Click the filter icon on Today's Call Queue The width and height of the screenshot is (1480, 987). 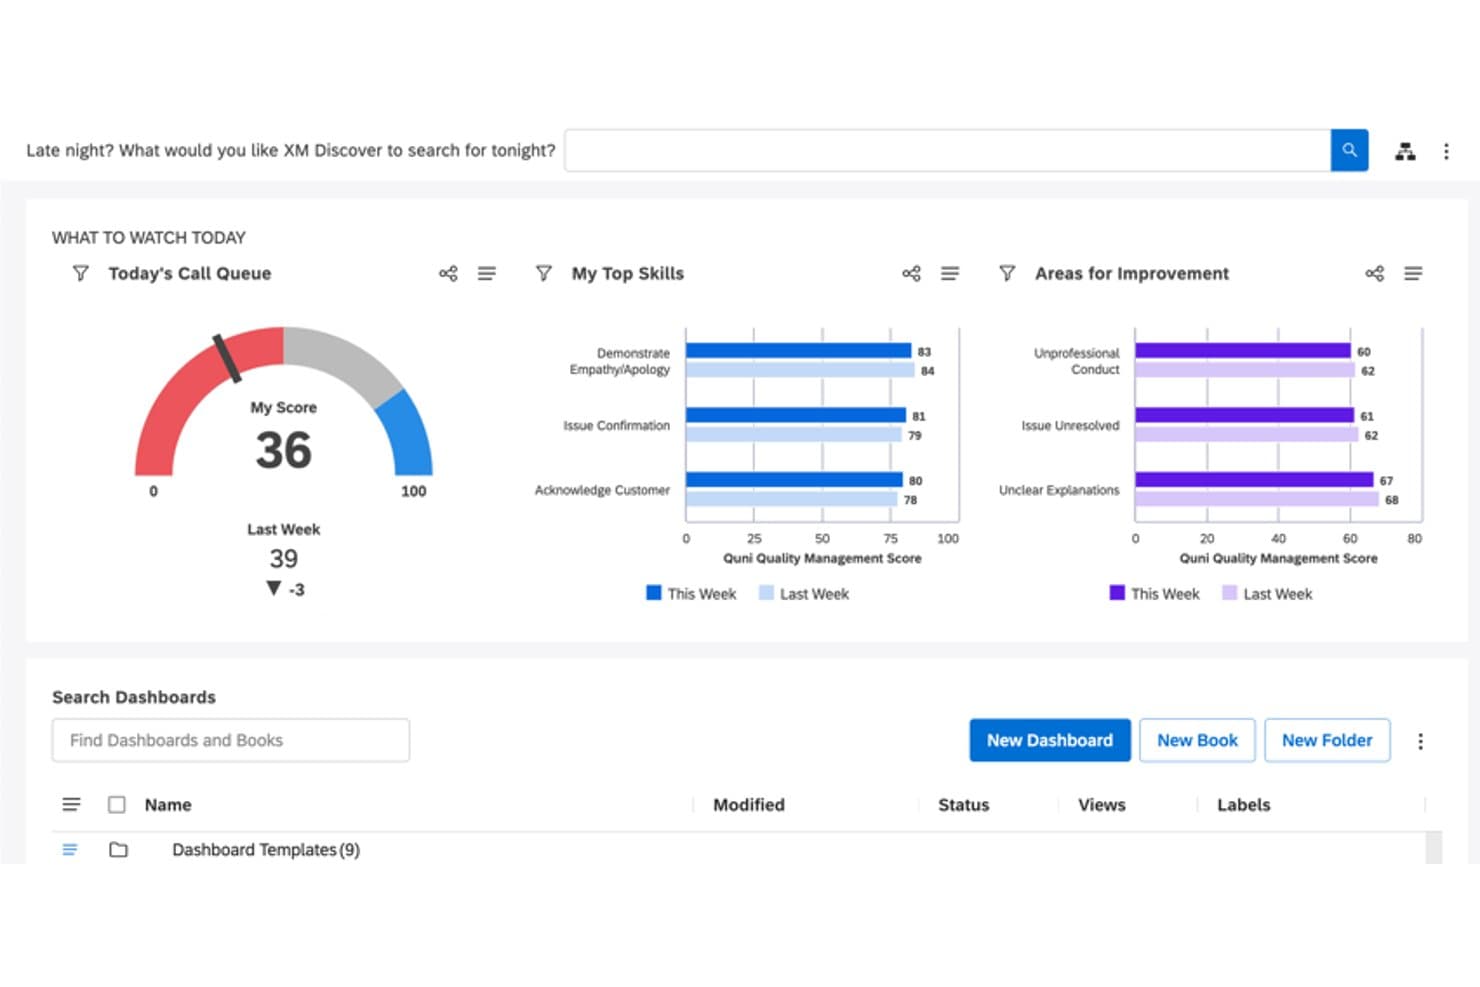pos(81,273)
